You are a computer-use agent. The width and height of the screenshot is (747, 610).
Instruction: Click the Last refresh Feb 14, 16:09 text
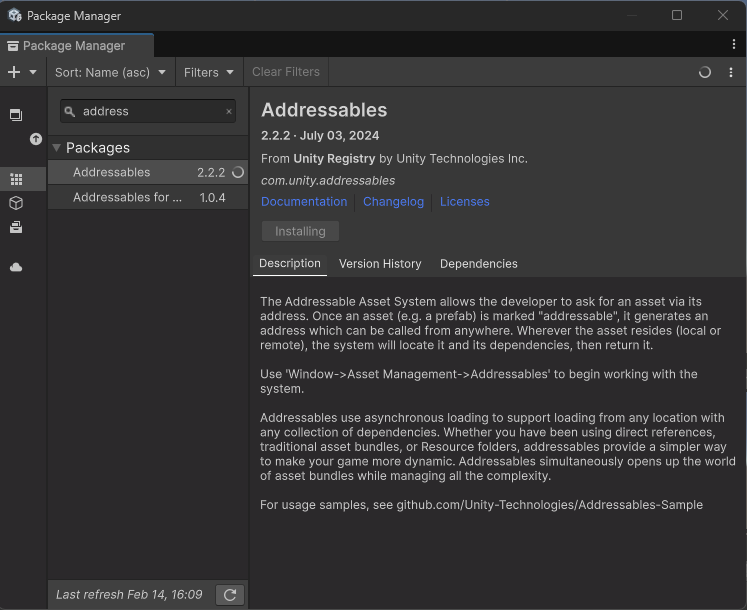click(129, 594)
